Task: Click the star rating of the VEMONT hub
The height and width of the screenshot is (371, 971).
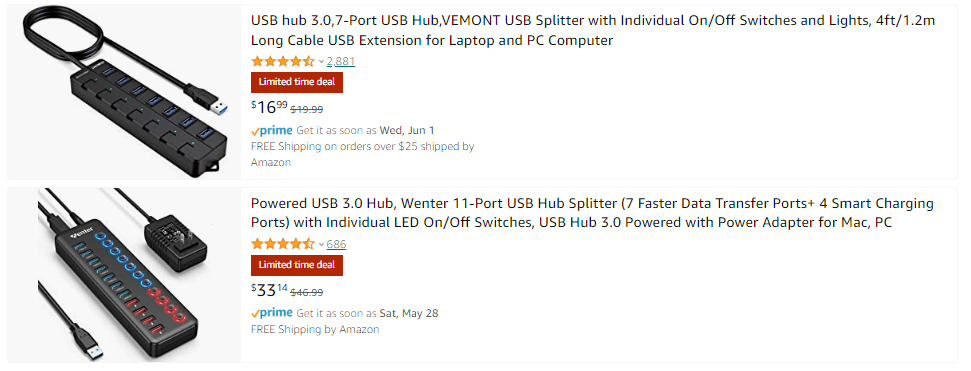Action: click(283, 61)
